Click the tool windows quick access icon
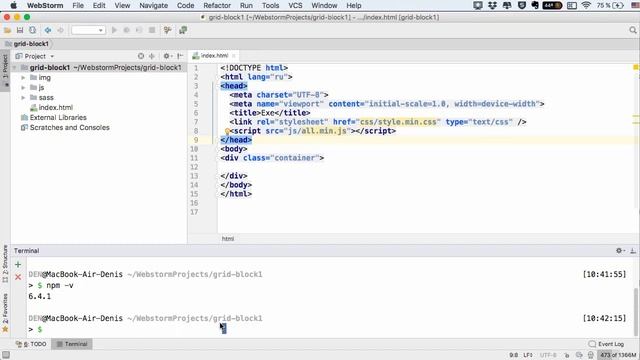 [x=6, y=355]
